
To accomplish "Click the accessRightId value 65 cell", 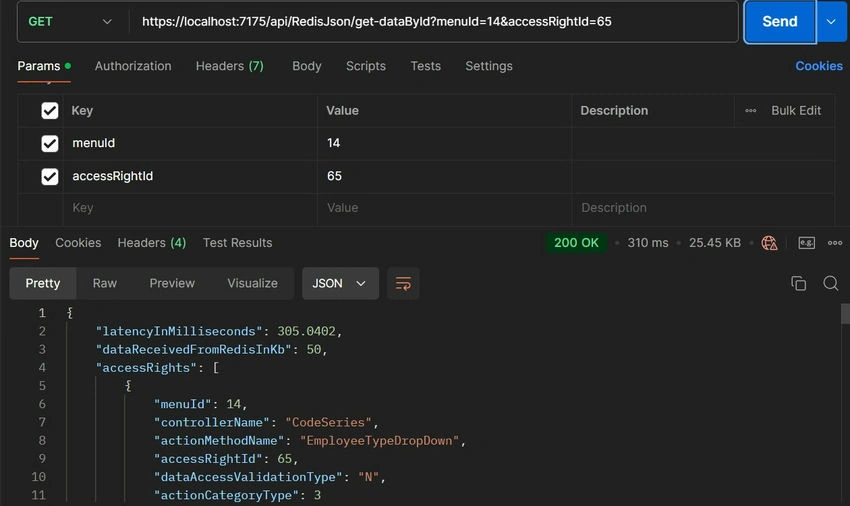I will pos(445,176).
